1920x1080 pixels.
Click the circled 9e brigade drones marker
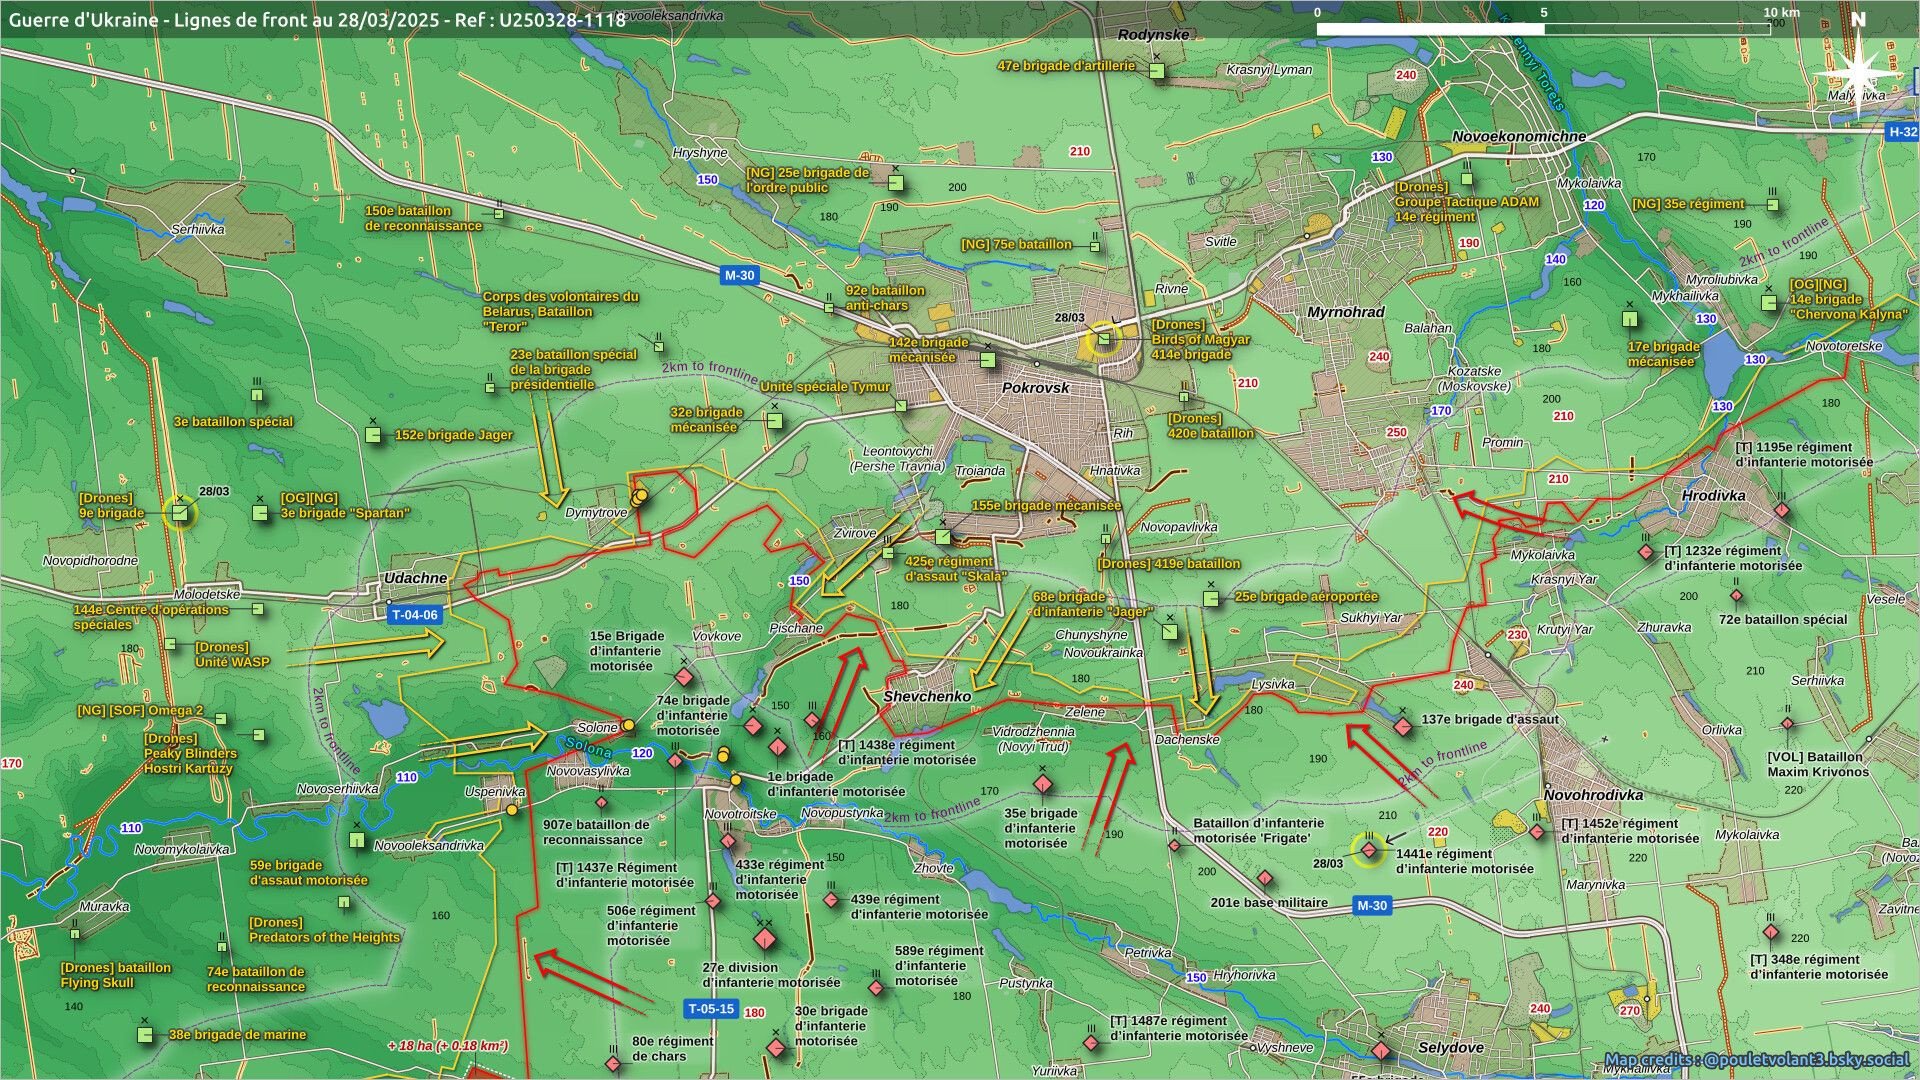click(179, 513)
